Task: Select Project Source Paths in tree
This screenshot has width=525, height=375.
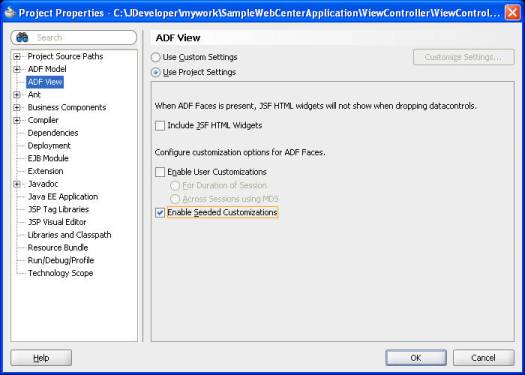Action: (x=65, y=56)
